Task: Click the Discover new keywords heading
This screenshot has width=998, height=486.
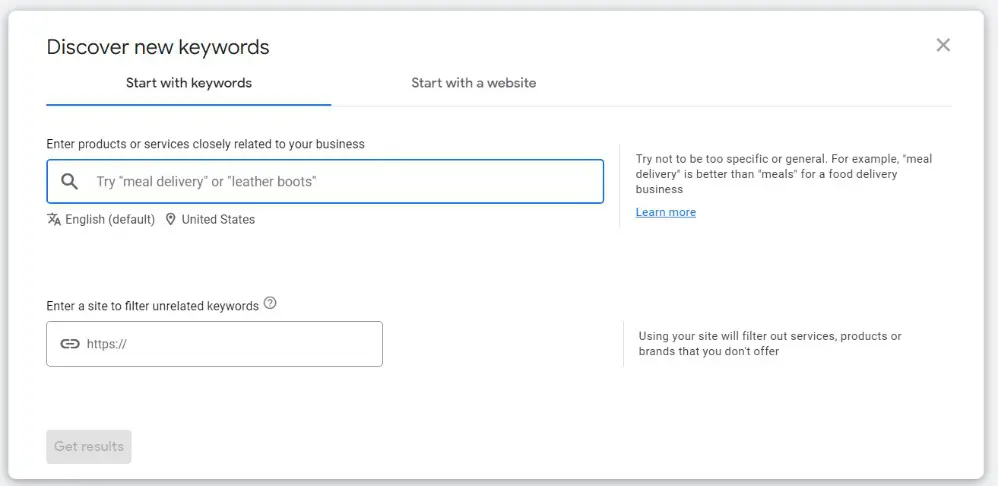Action: 158,47
